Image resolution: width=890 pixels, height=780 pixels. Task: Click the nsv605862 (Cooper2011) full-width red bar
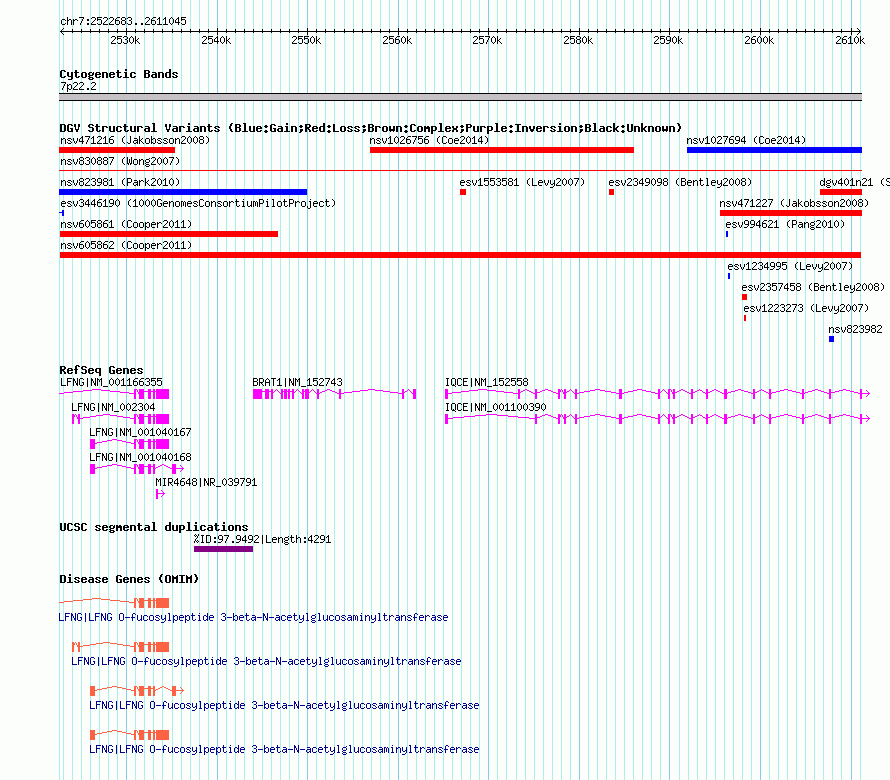click(x=460, y=255)
